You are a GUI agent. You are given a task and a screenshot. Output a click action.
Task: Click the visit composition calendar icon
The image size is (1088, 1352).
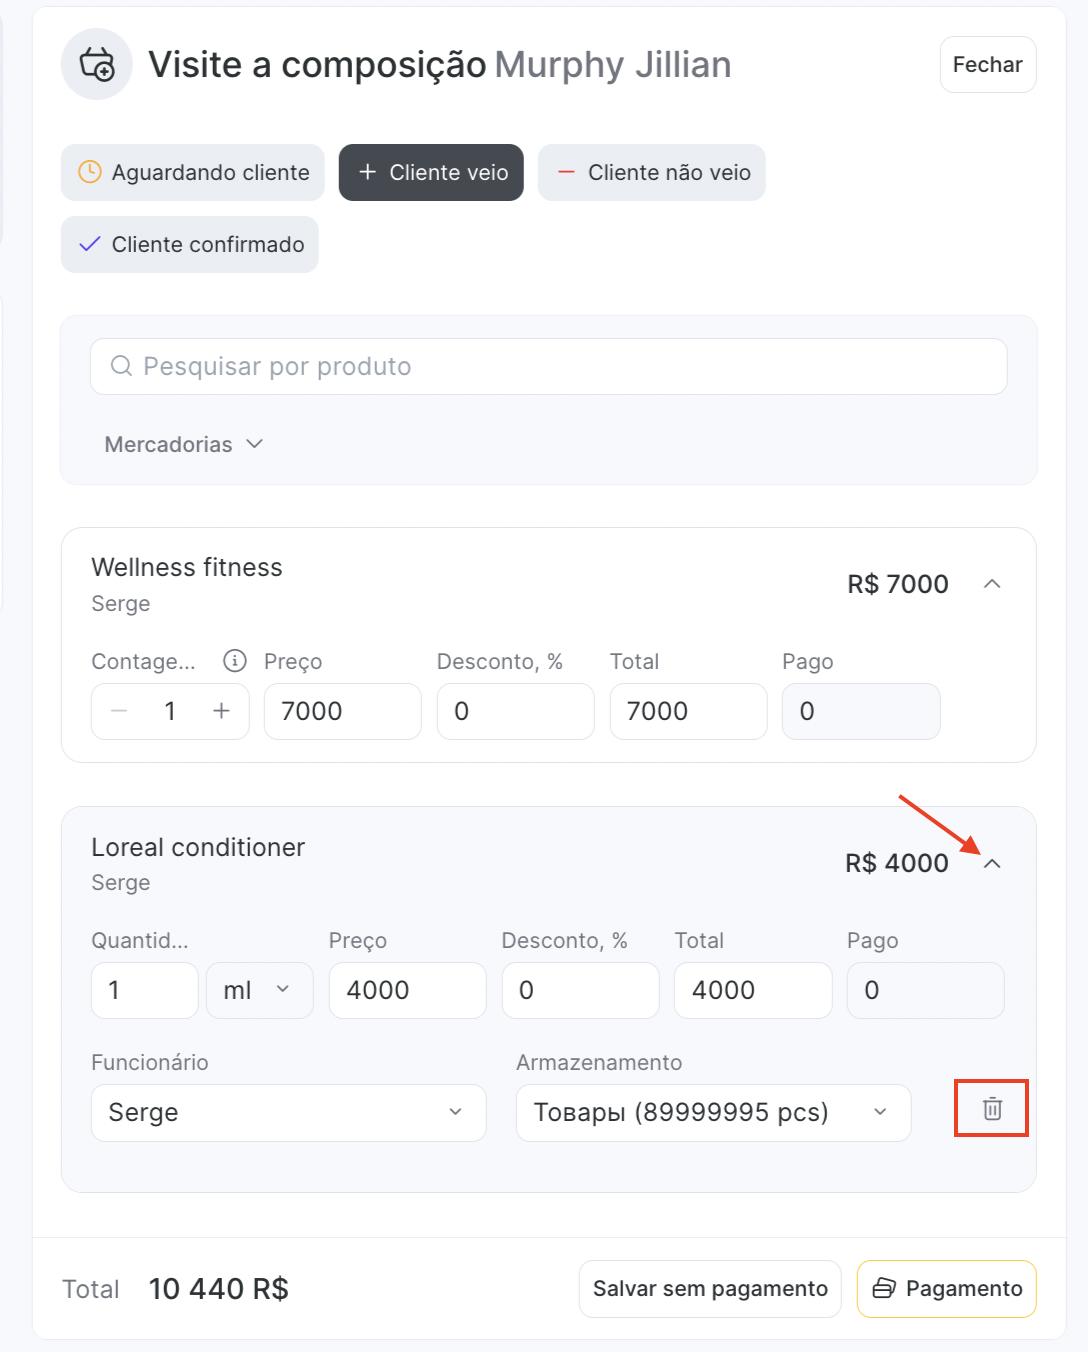(x=97, y=64)
